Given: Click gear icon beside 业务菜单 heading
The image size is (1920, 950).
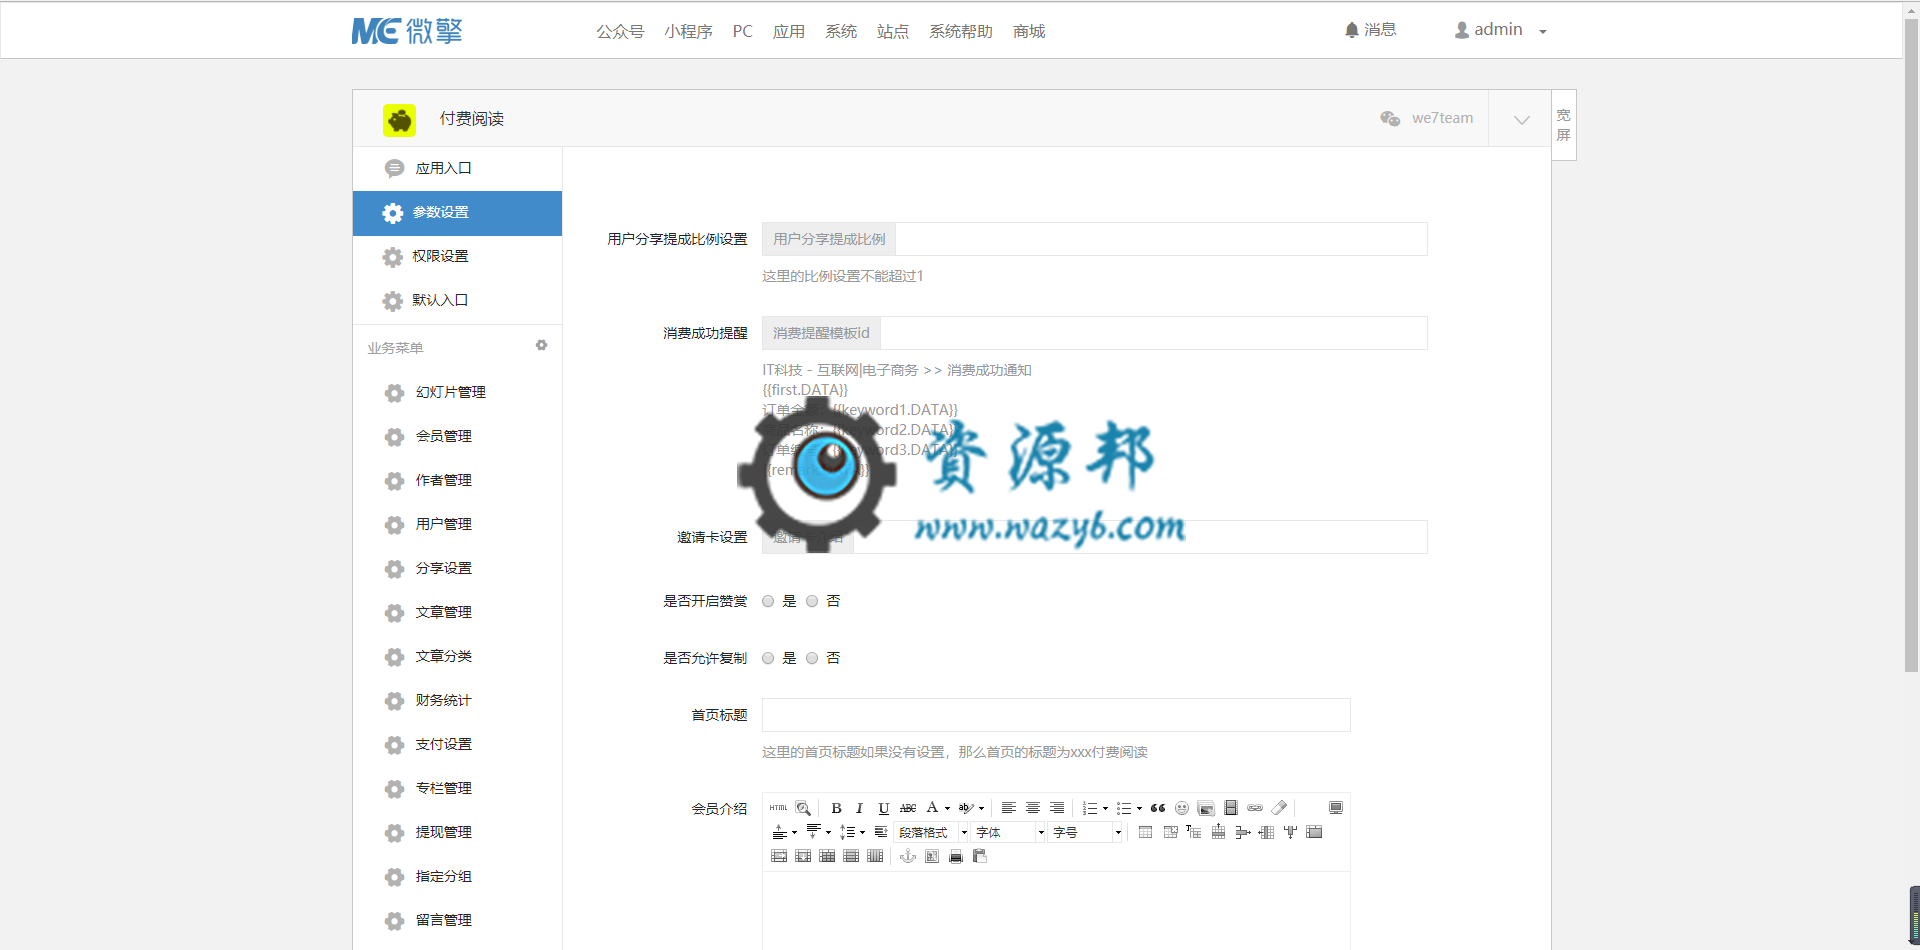Looking at the screenshot, I should point(541,345).
